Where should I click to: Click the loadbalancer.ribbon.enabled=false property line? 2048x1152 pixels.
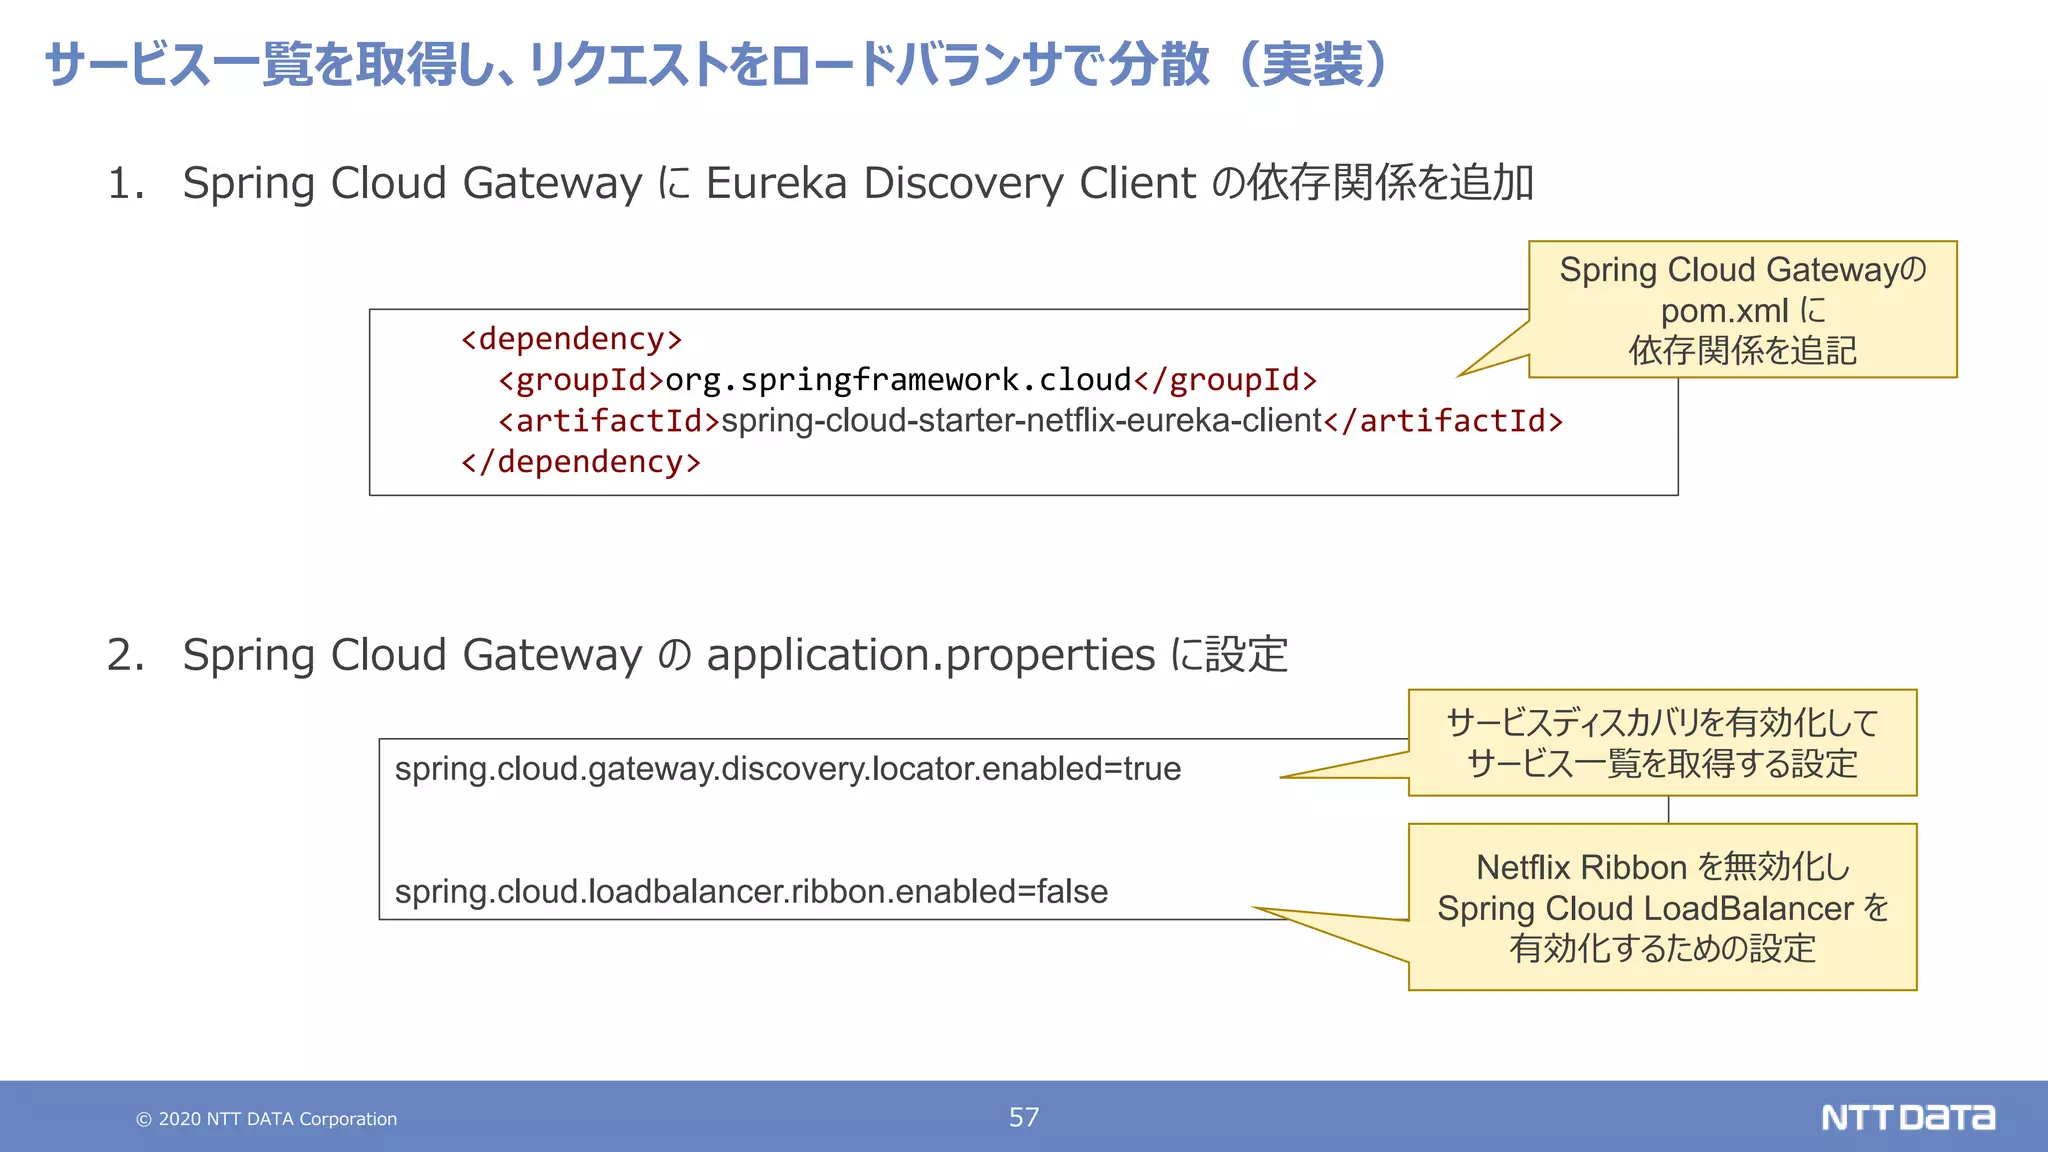point(751,891)
